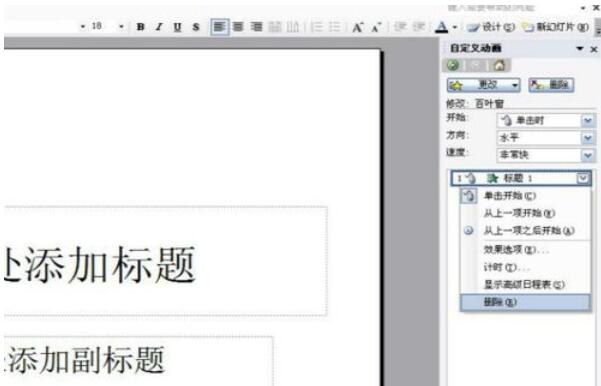The image size is (601, 386).
Task: Toggle bold text formatting
Action: point(141,27)
